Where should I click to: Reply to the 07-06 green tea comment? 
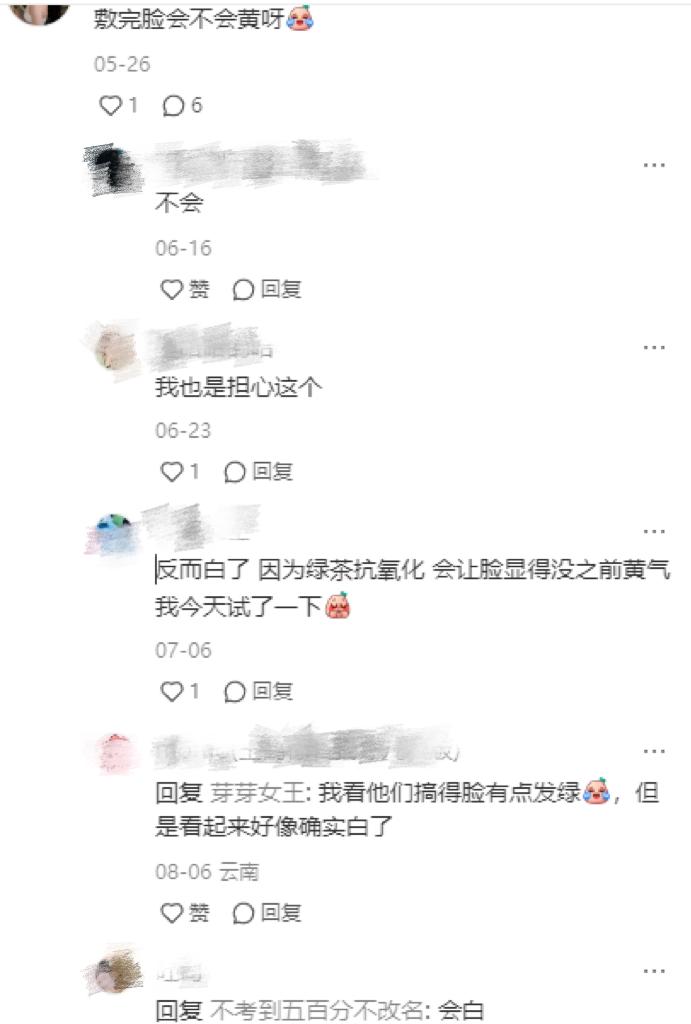259,691
